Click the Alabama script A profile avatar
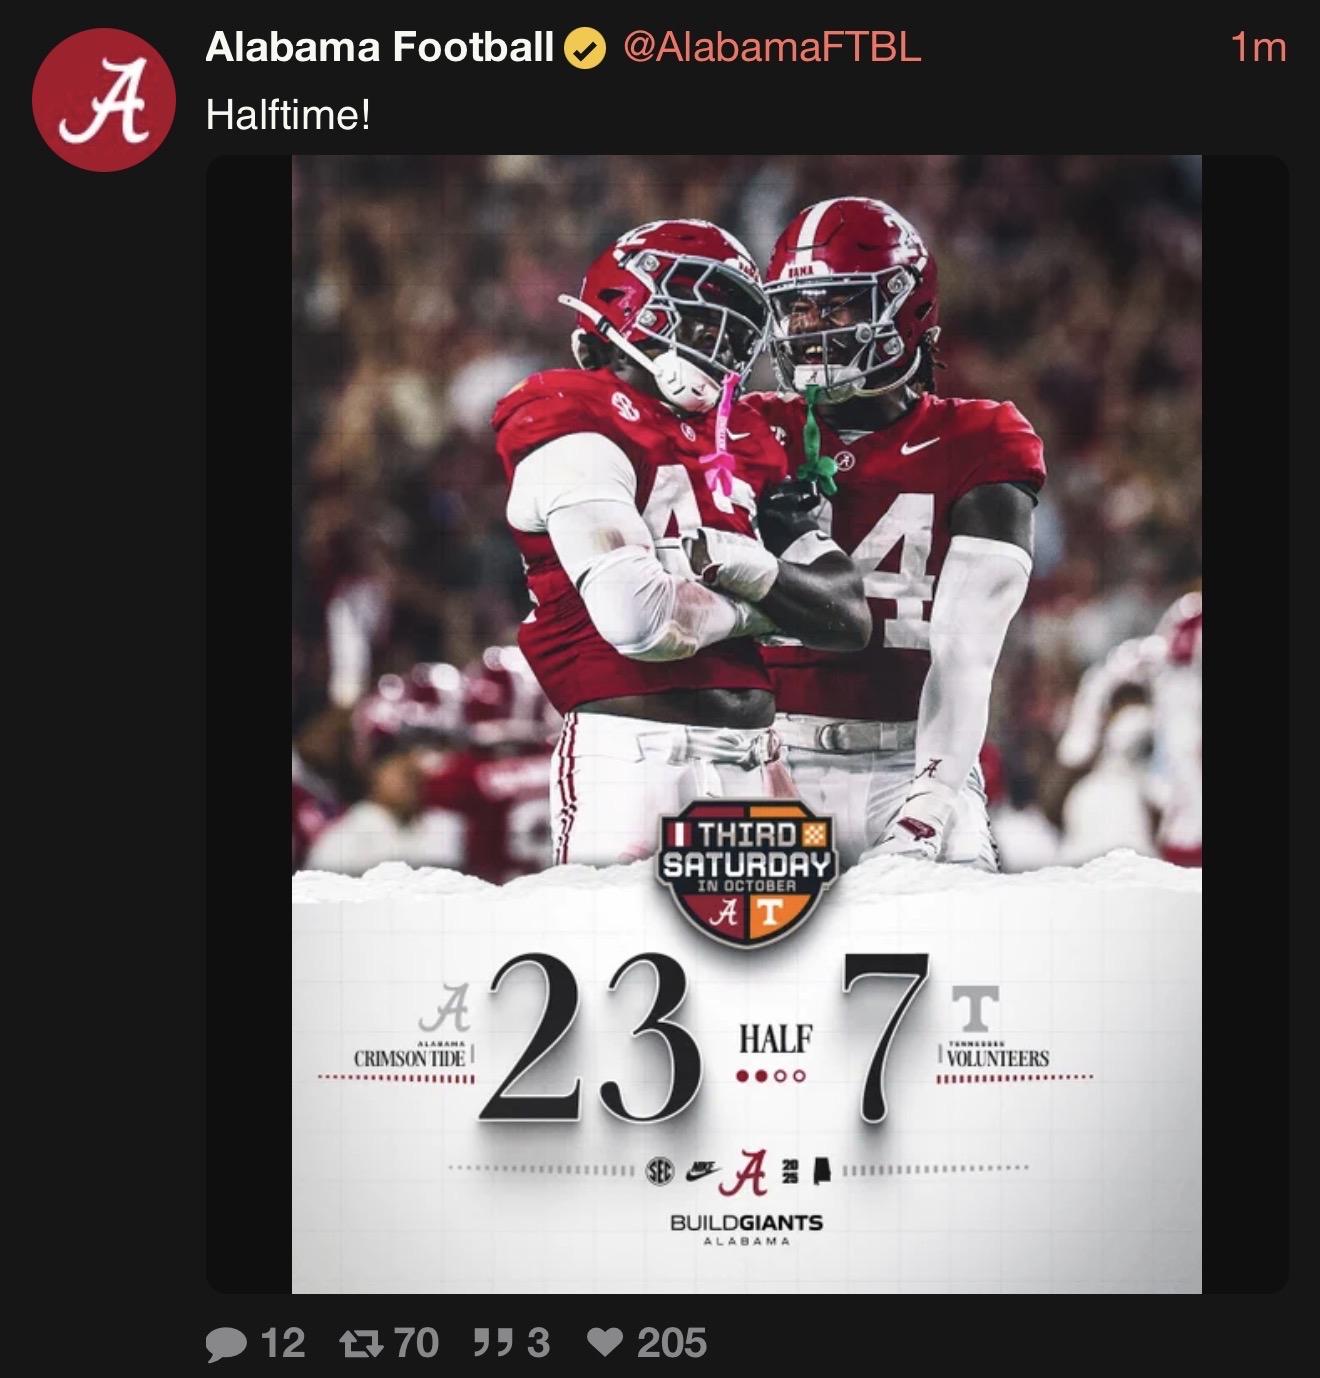 [x=104, y=100]
